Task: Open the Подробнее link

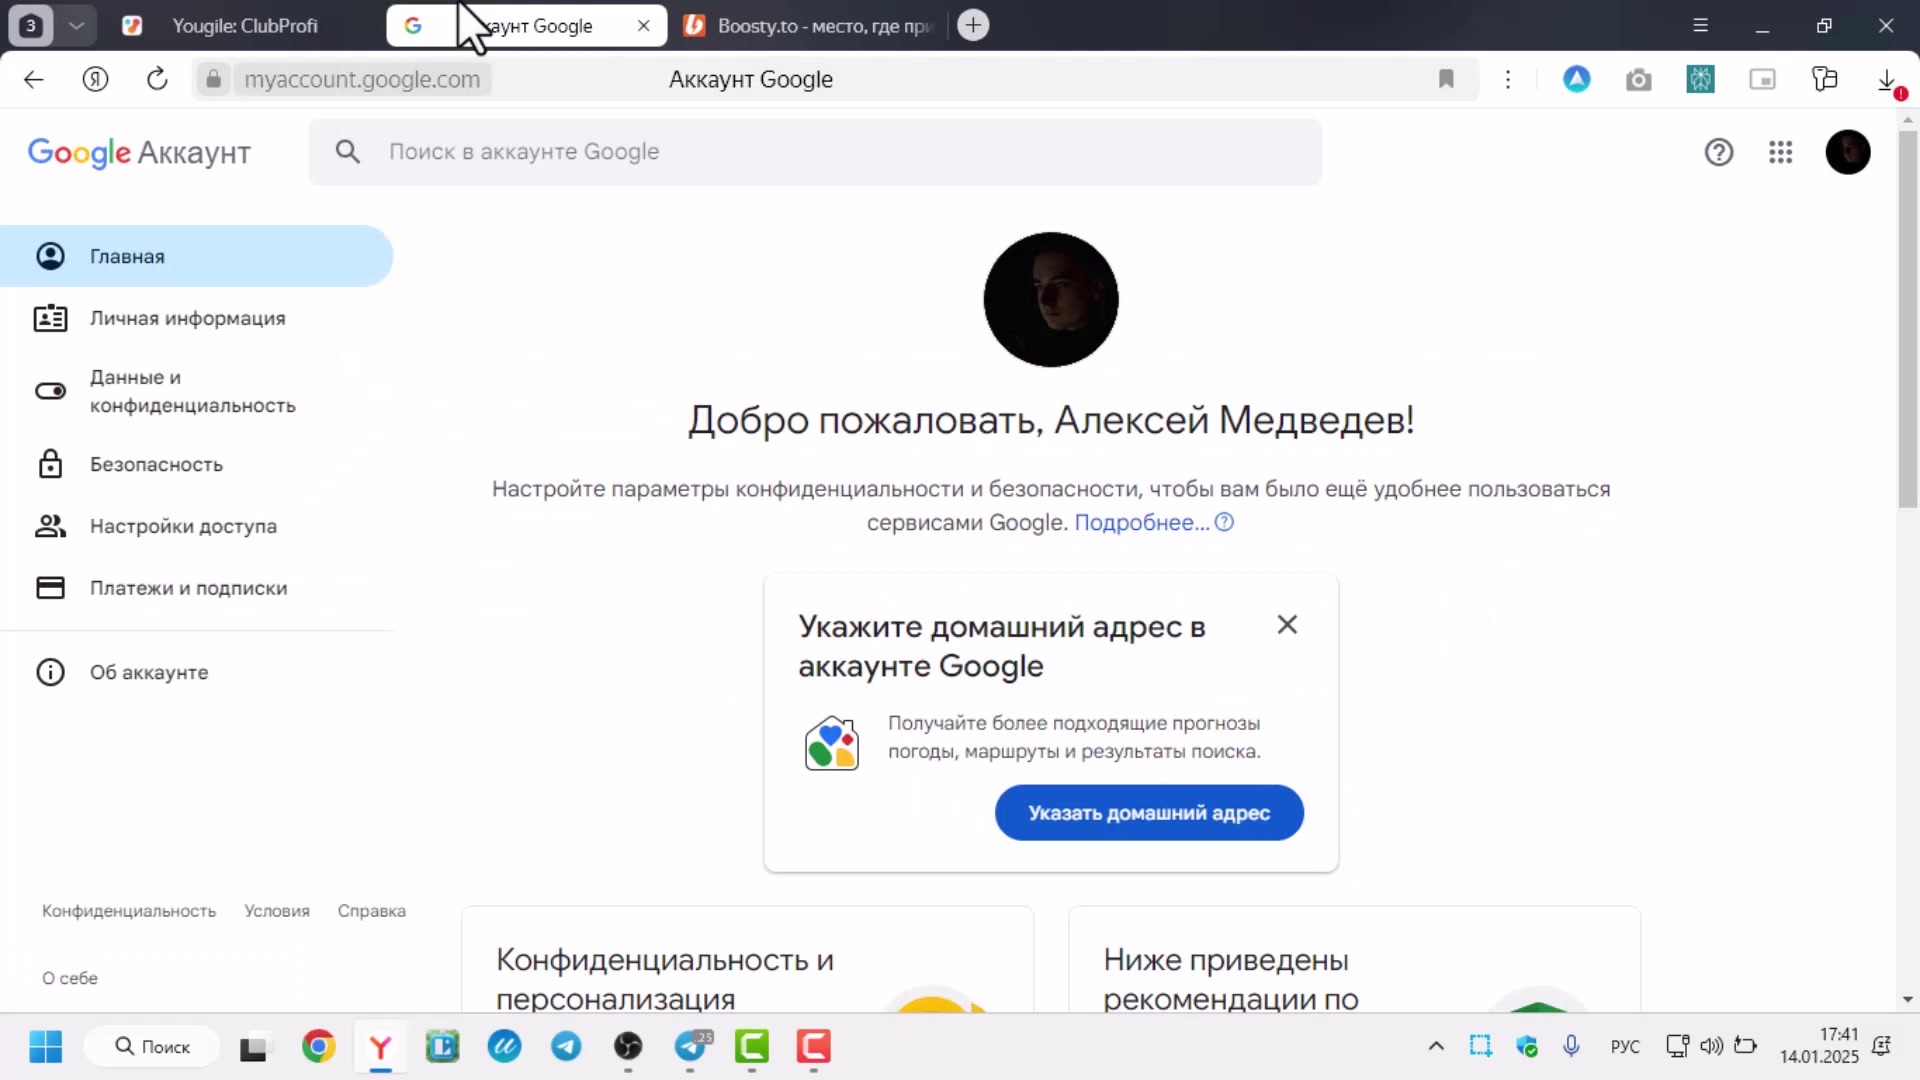Action: [x=1141, y=522]
